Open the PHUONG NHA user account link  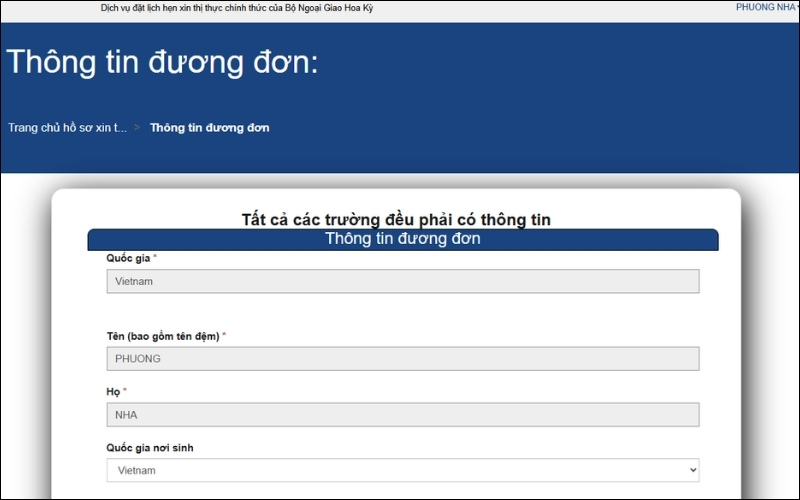pyautogui.click(x=766, y=7)
